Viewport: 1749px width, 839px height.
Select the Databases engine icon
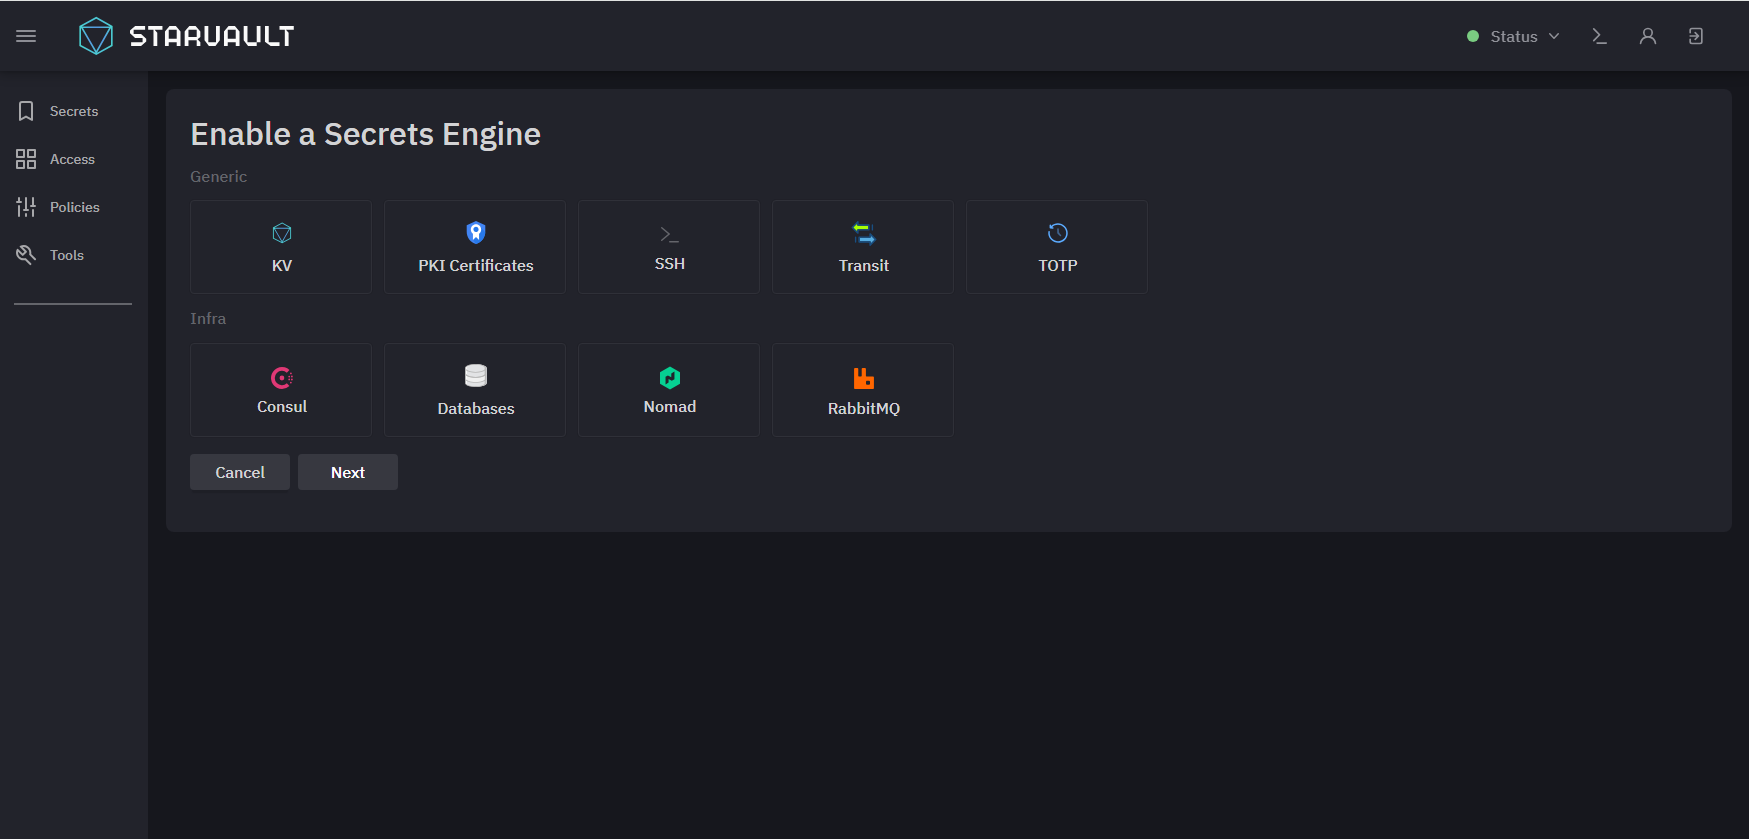tap(476, 376)
